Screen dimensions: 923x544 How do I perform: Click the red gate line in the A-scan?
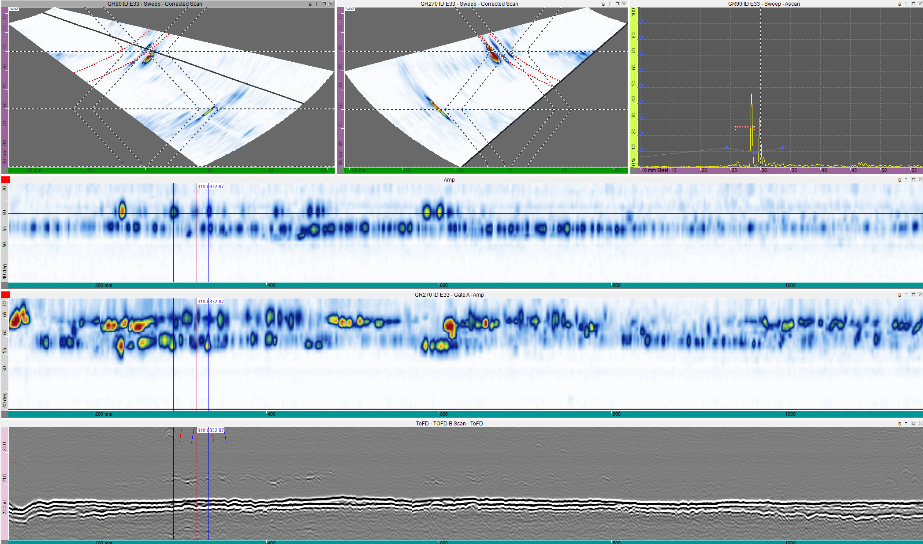[x=745, y=127]
